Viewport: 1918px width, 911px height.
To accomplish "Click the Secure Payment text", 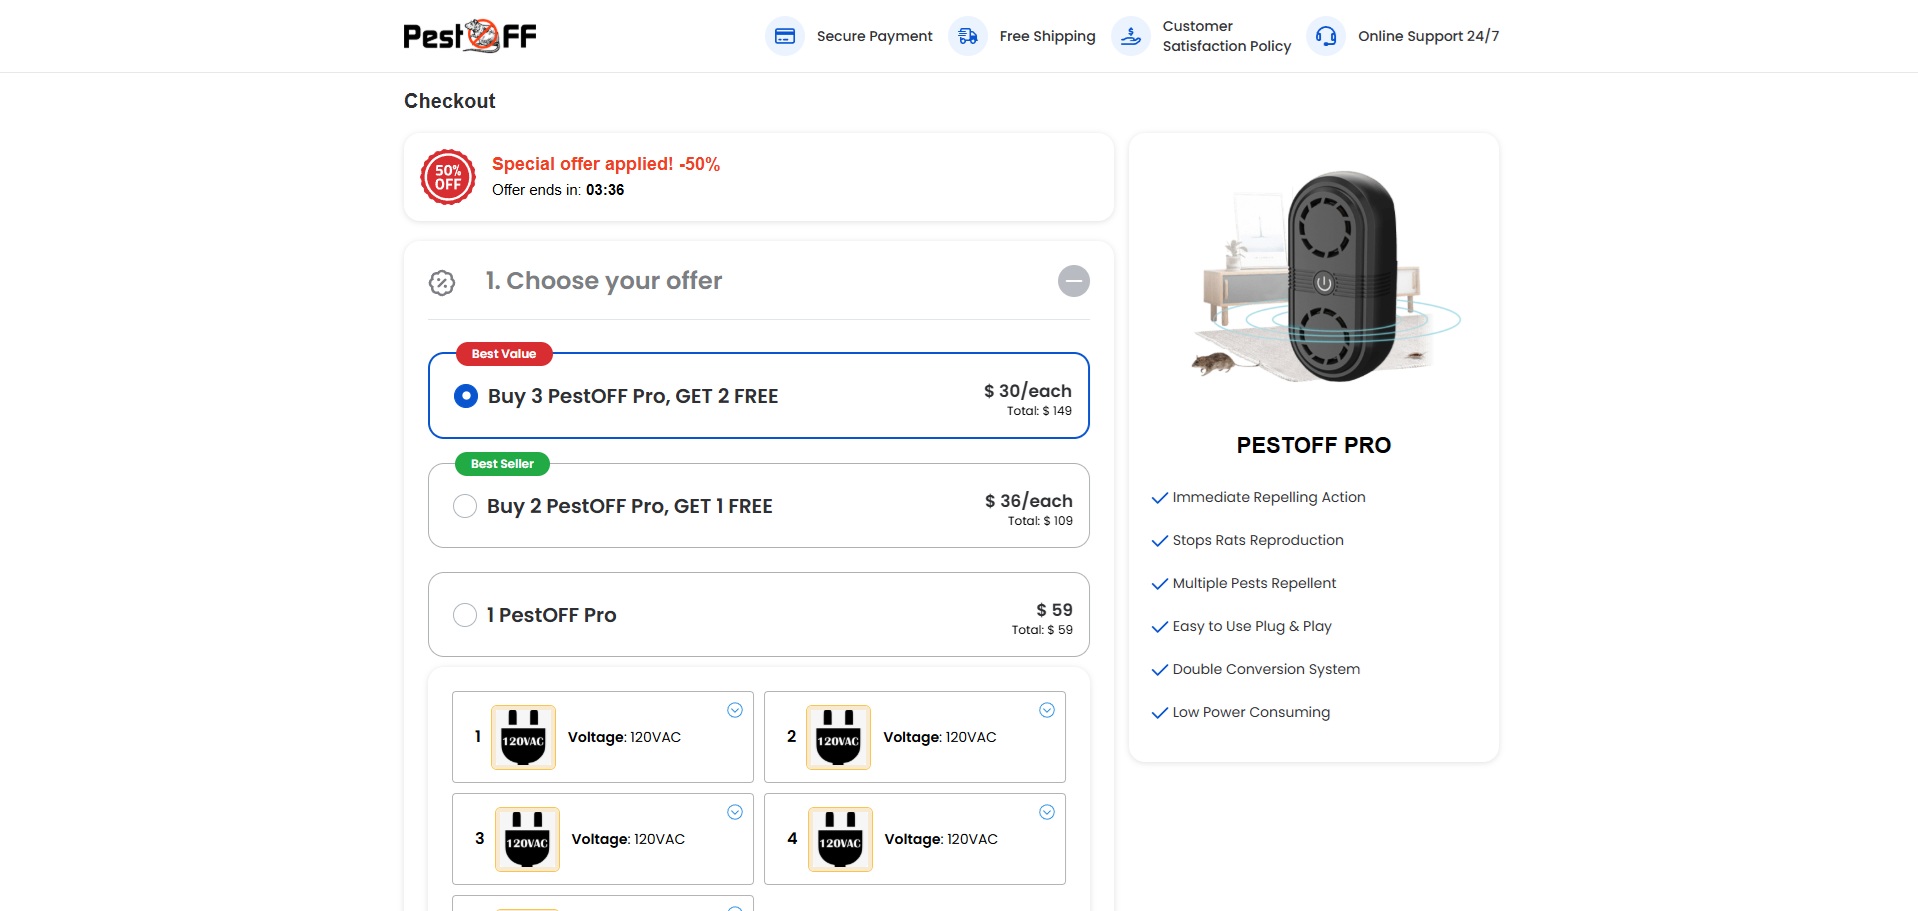I will 874,36.
